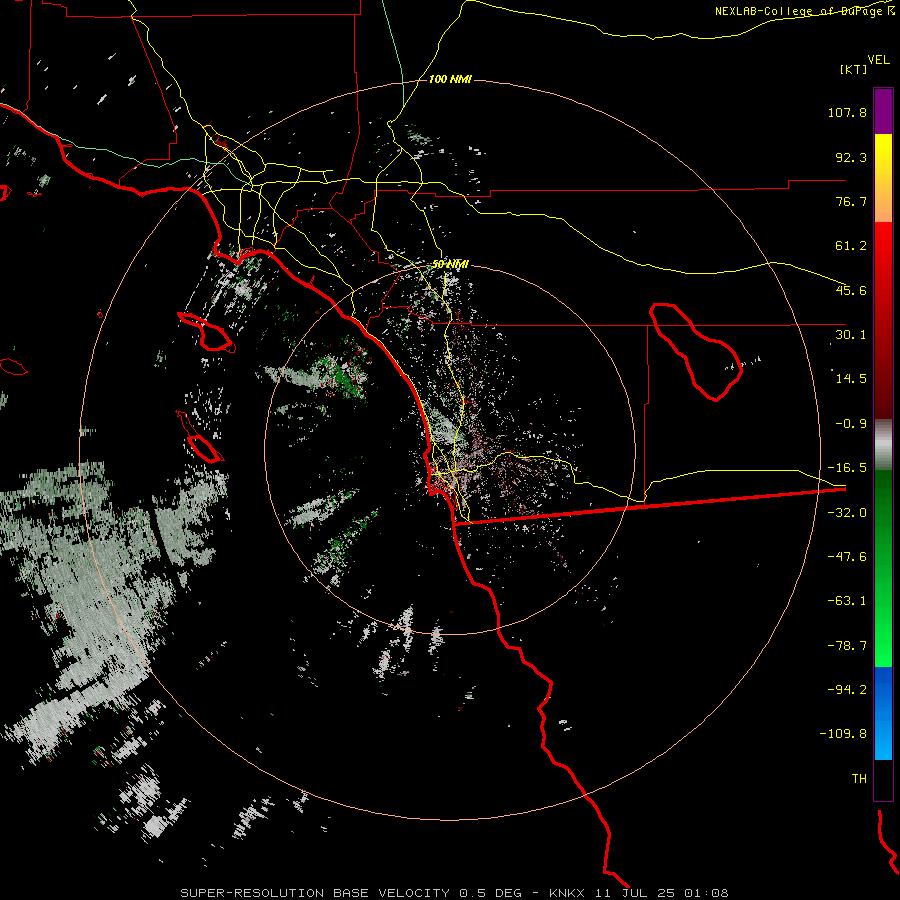
Task: Click the Catalina Island outline
Action: pos(207,333)
